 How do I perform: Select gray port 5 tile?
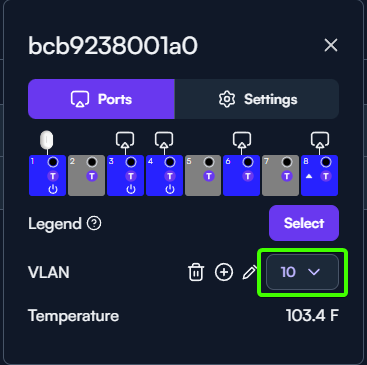tap(203, 175)
